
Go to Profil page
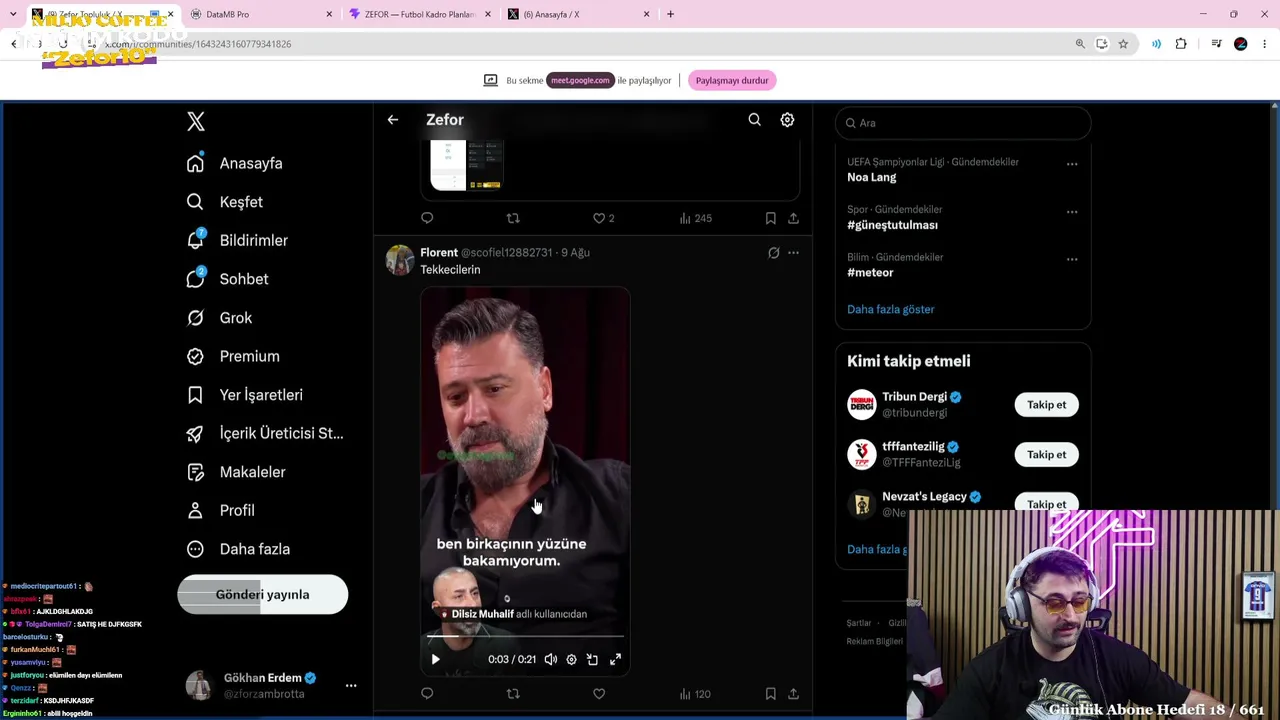tap(221, 510)
